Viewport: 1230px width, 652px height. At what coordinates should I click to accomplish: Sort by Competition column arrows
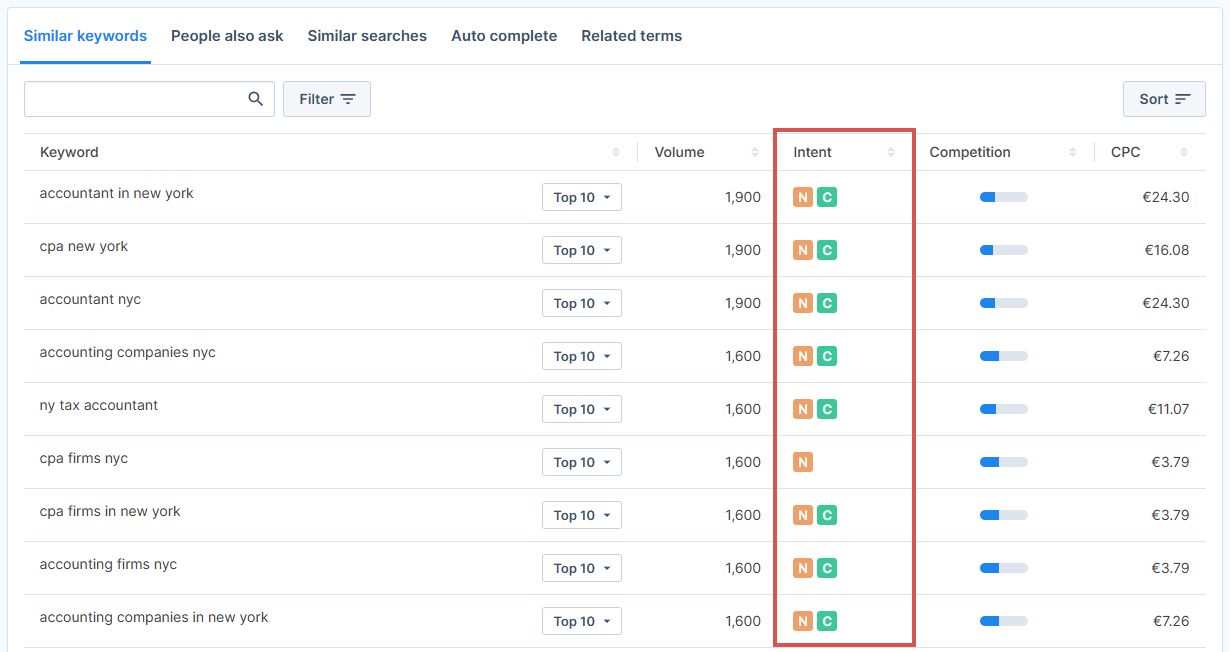click(1073, 152)
